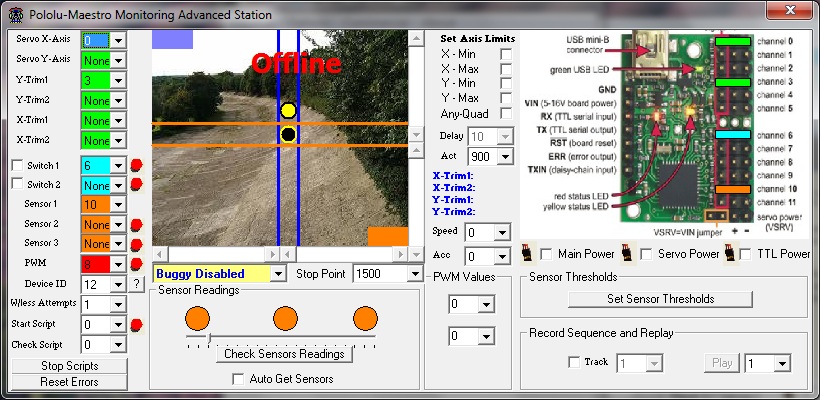
Task: Check the Servo Power checkbox
Action: [646, 254]
